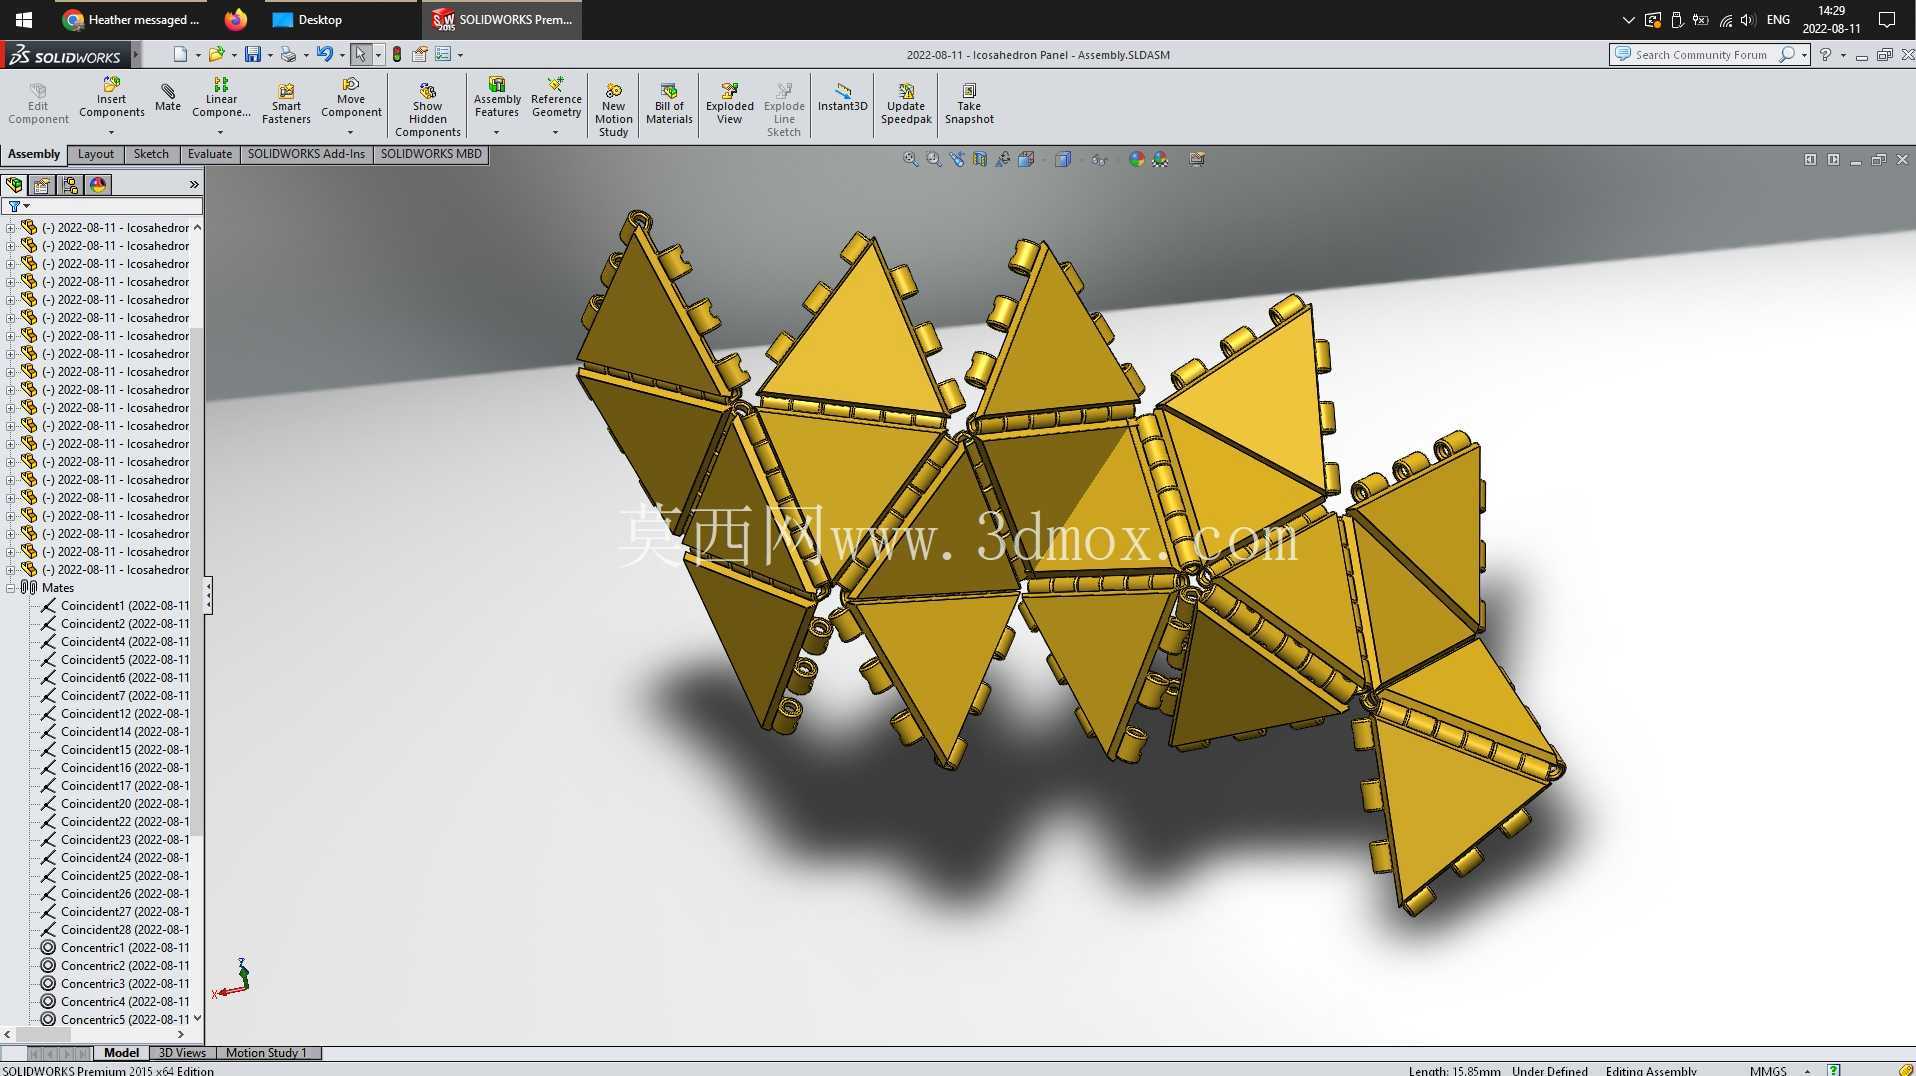Expand the feature tree panel tabs chevron
The width and height of the screenshot is (1916, 1076).
click(x=194, y=184)
